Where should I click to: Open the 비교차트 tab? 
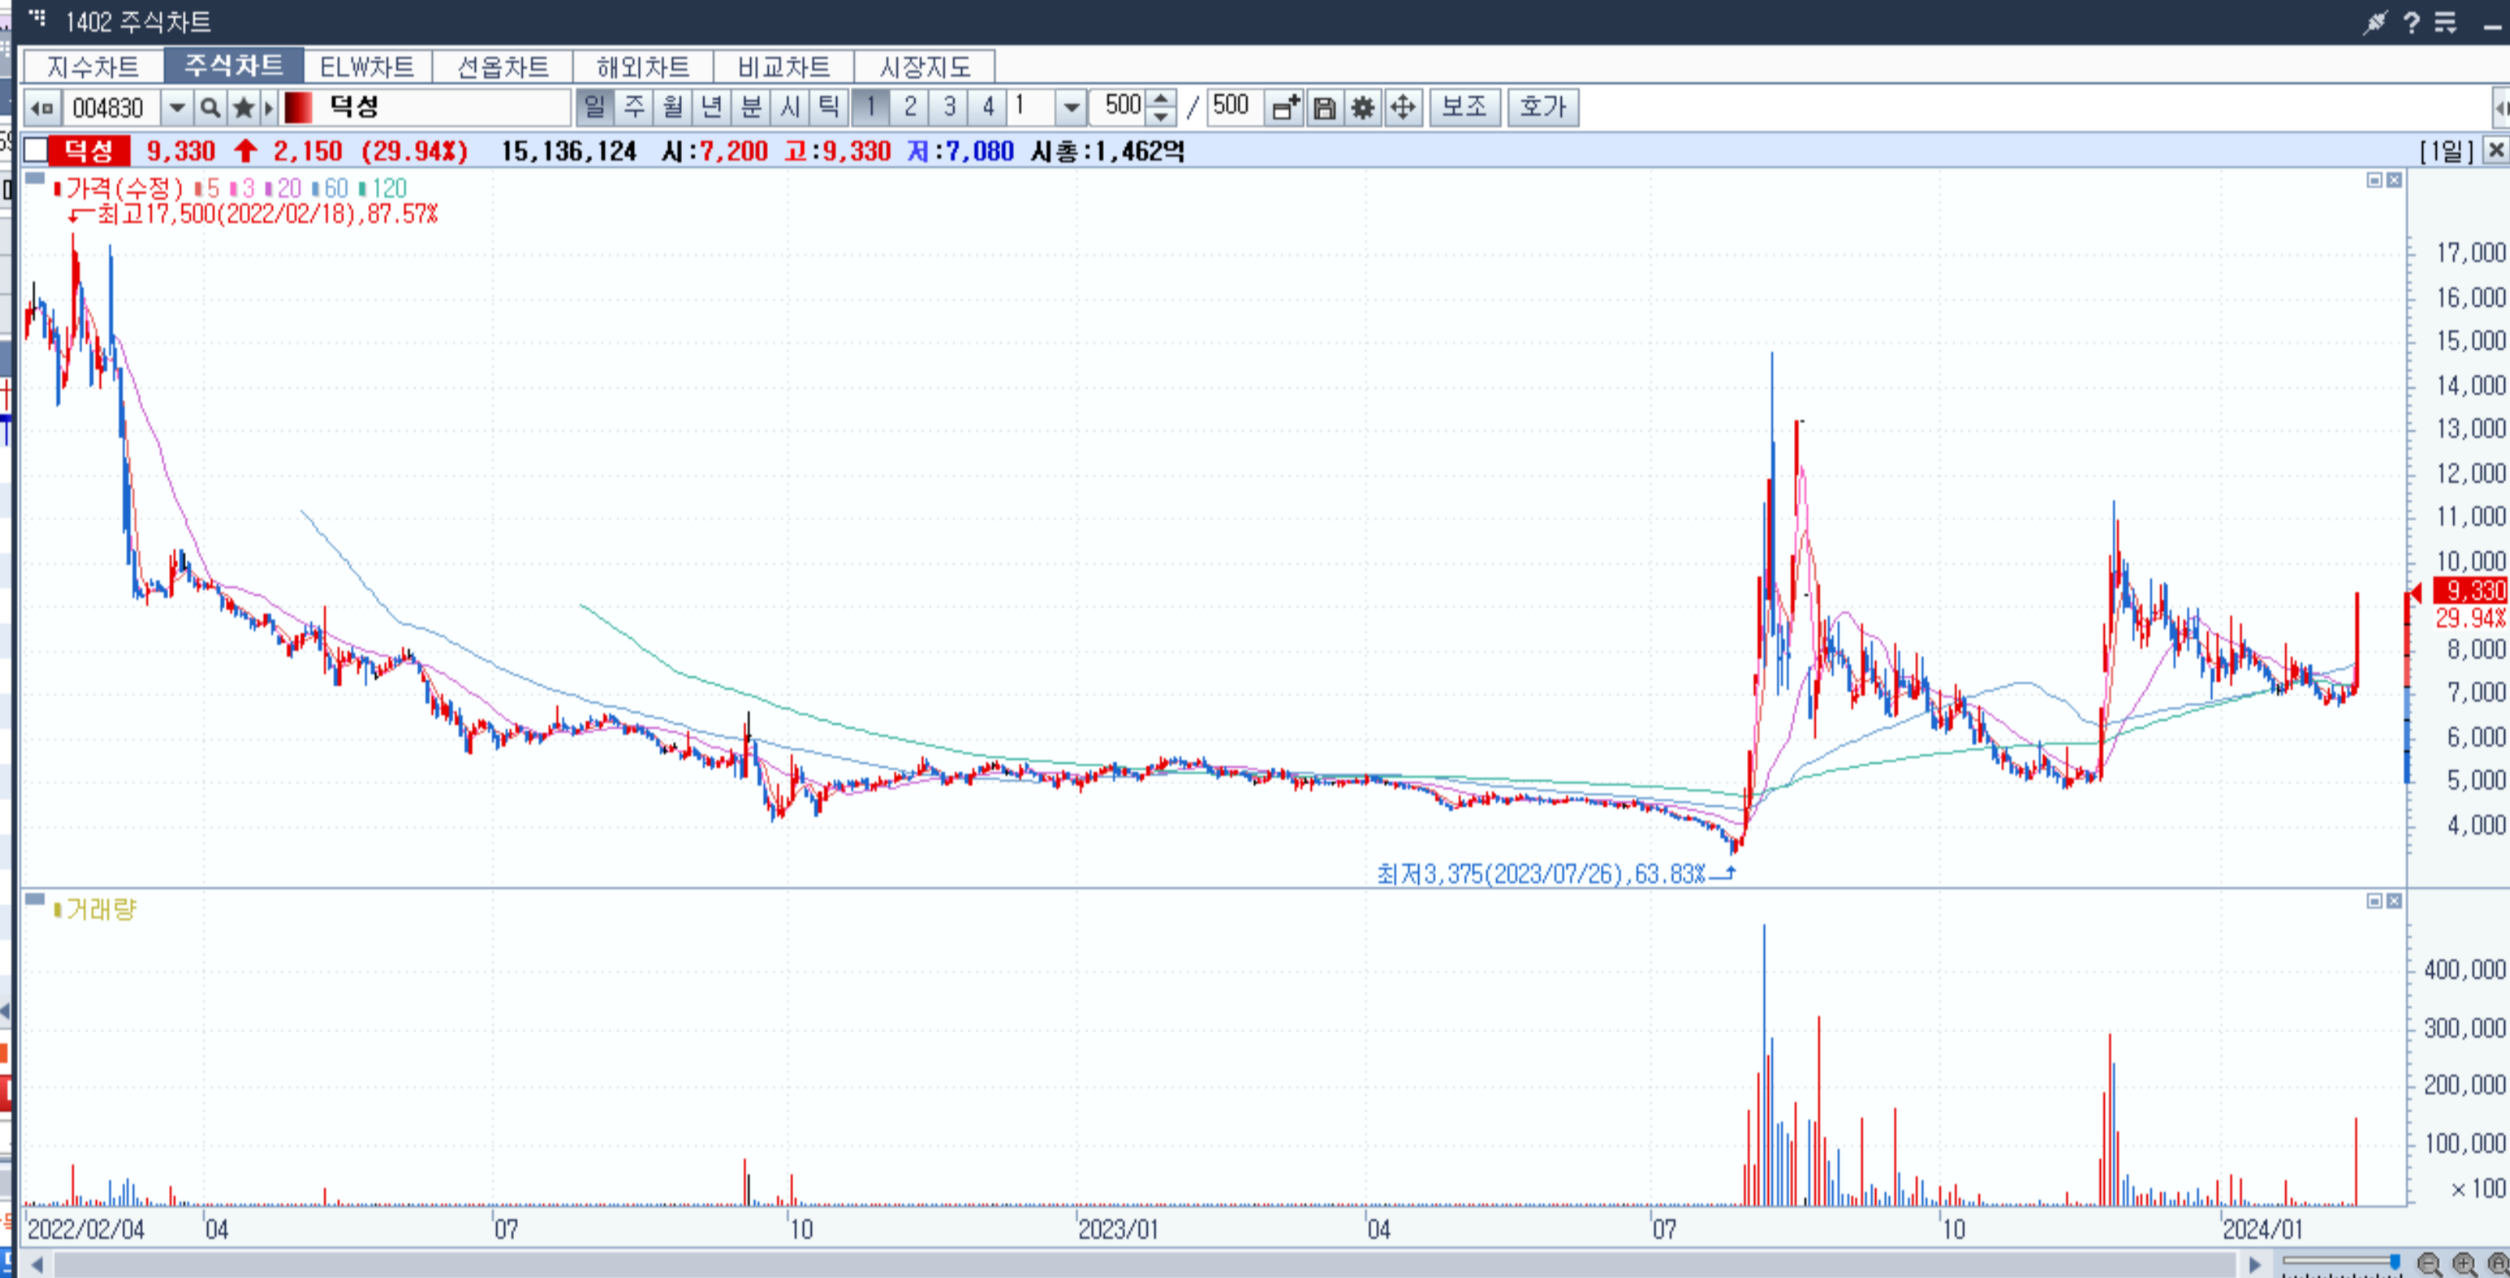click(783, 67)
